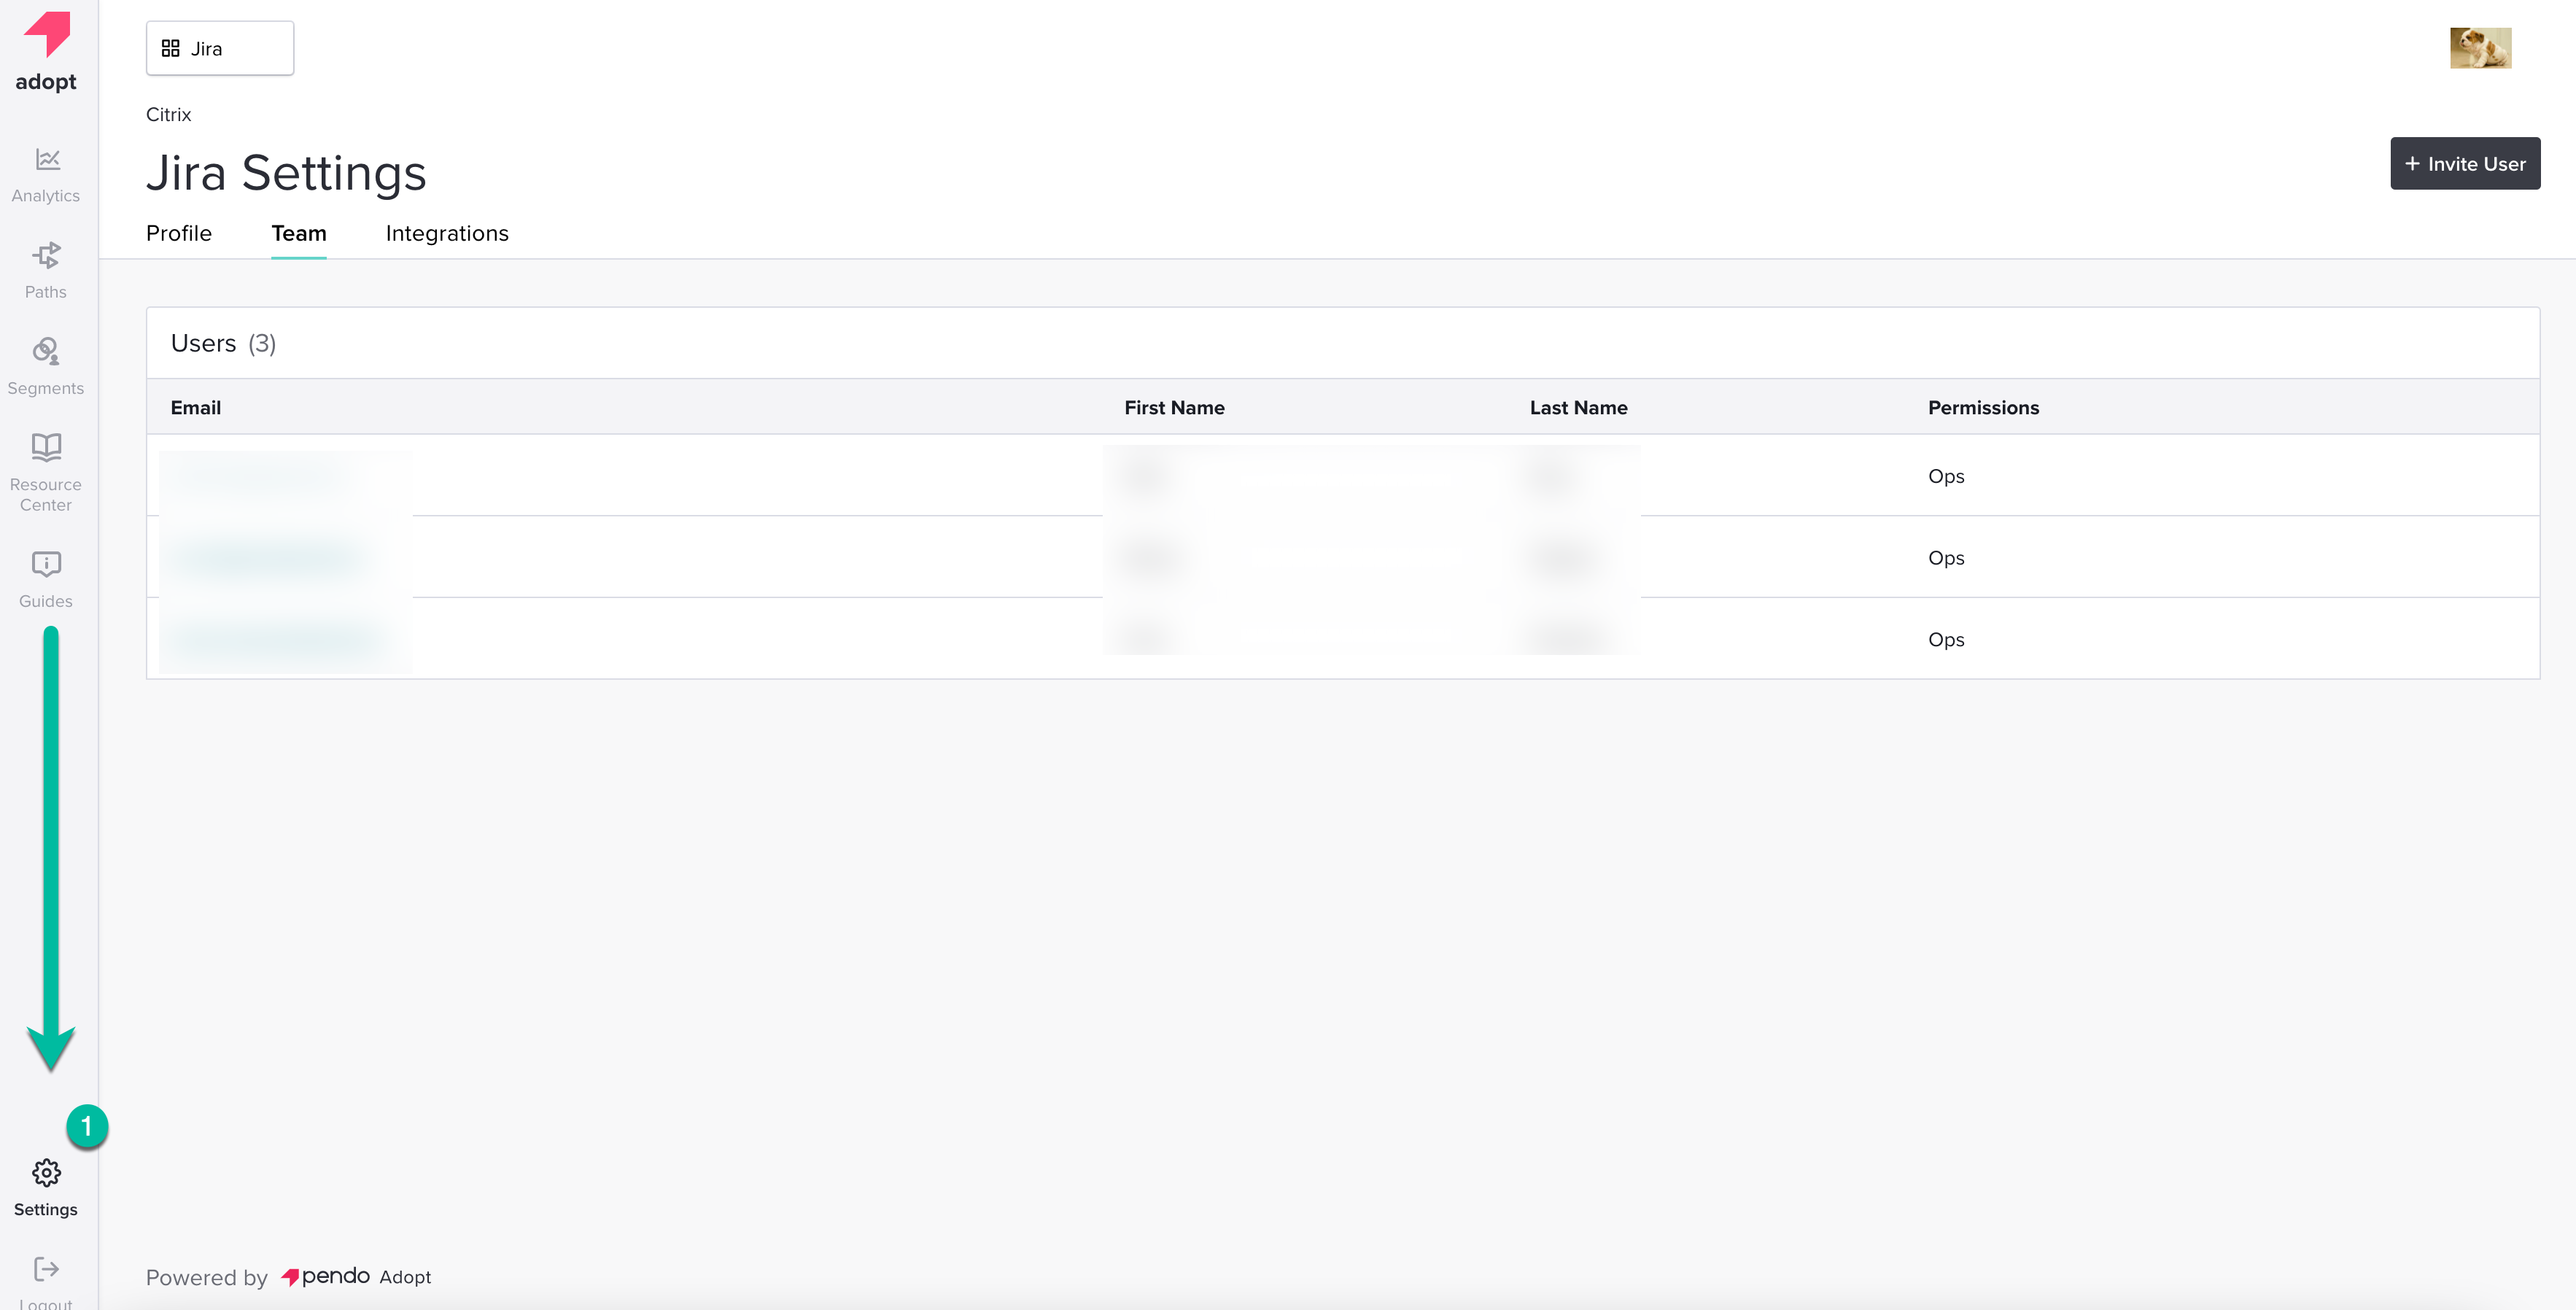This screenshot has height=1310, width=2576.
Task: Sort by the Email column header
Action: tap(196, 407)
